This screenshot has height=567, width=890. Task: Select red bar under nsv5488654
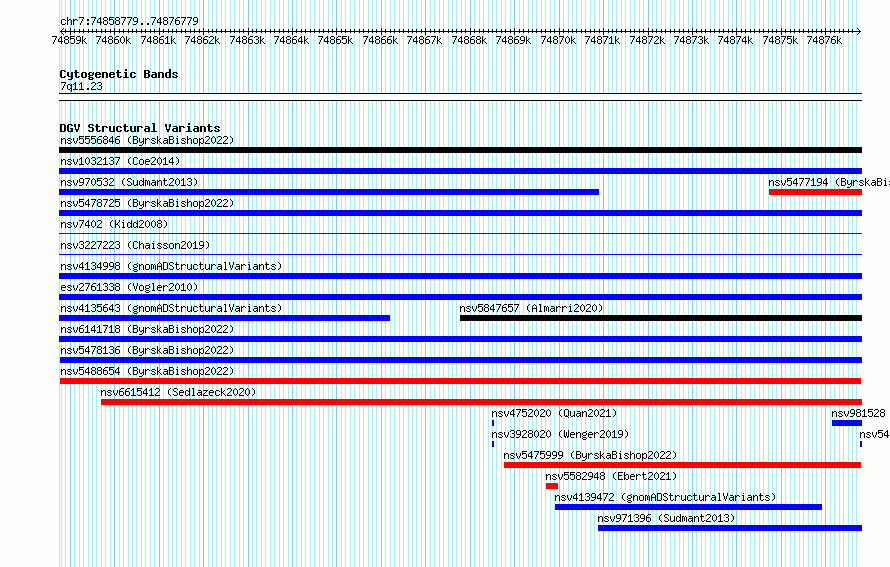pyautogui.click(x=460, y=381)
